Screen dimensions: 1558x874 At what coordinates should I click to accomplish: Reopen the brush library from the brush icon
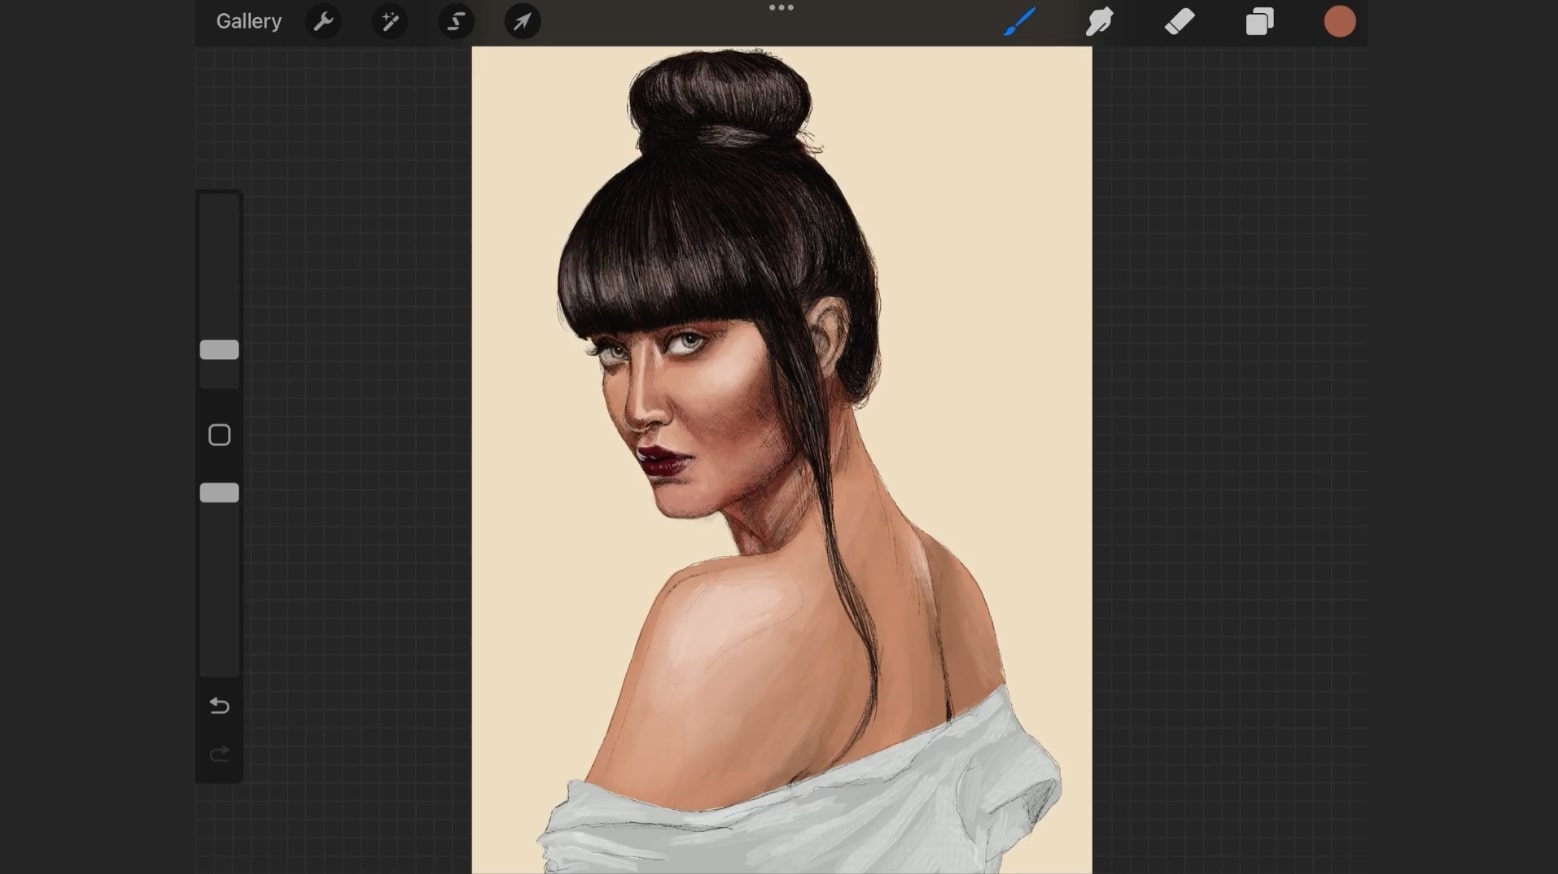click(x=1018, y=21)
